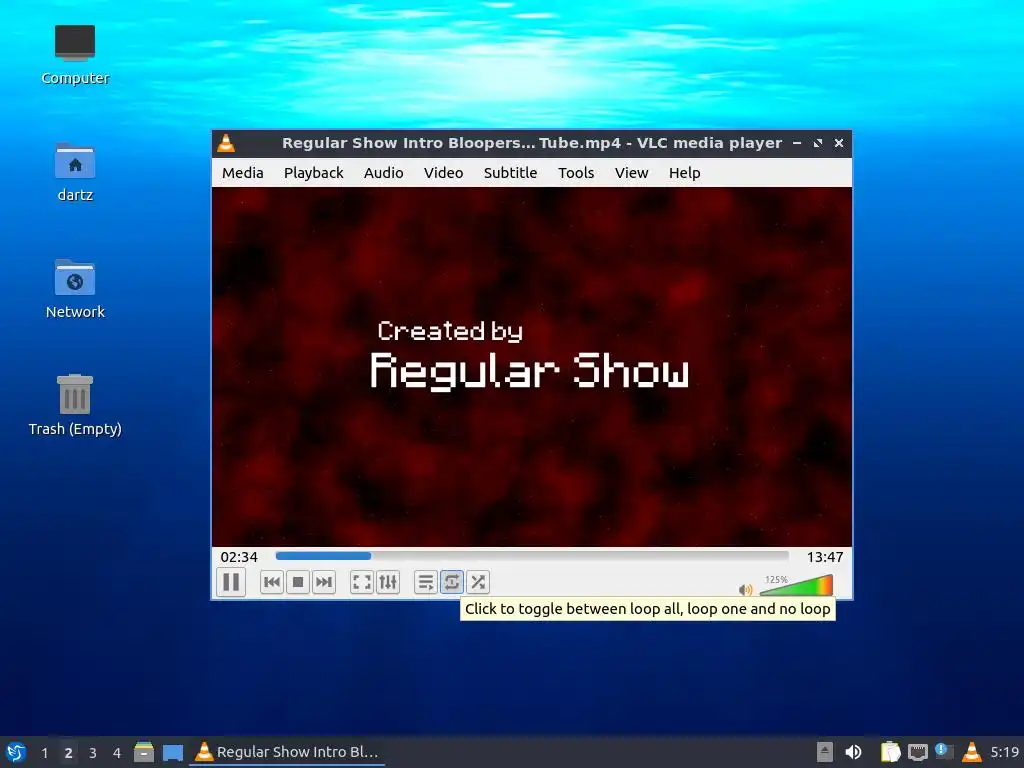Click the 5:19 clock

1004,752
